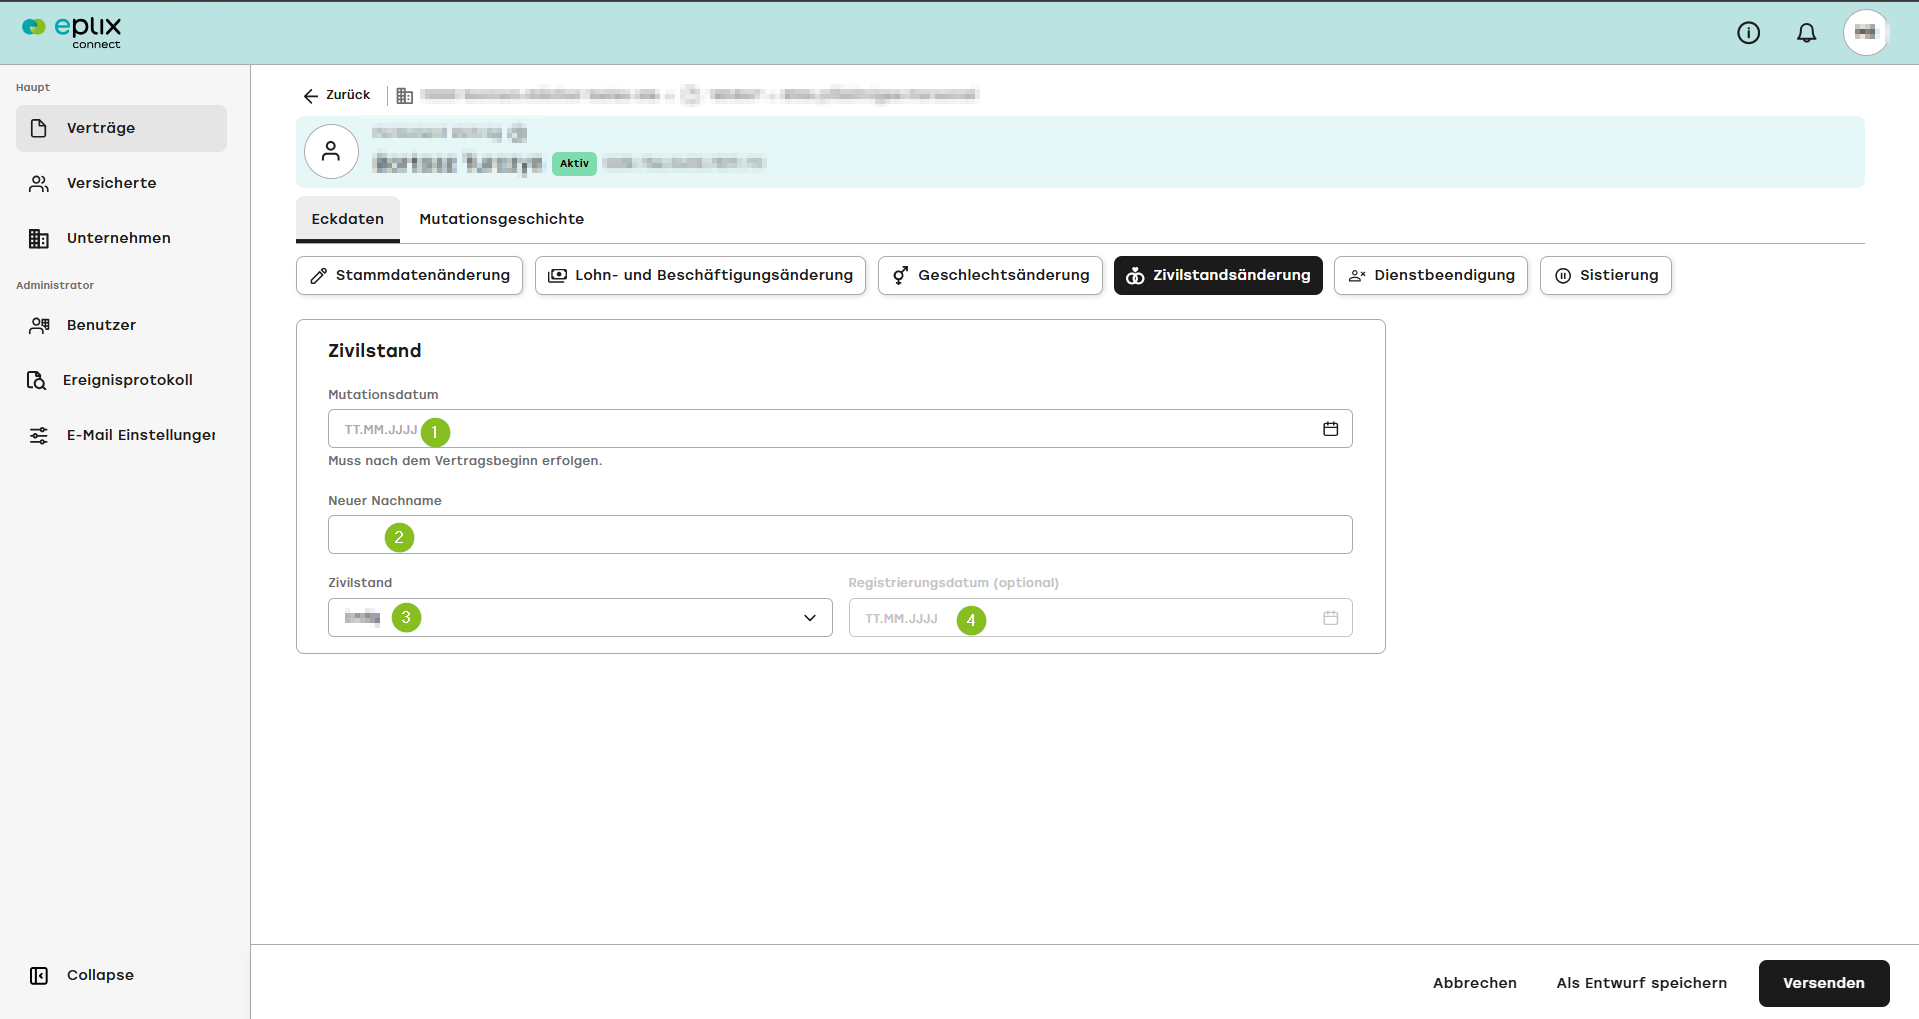Focus the Registrierungsdatum date field
The height and width of the screenshot is (1019, 1919).
1101,618
